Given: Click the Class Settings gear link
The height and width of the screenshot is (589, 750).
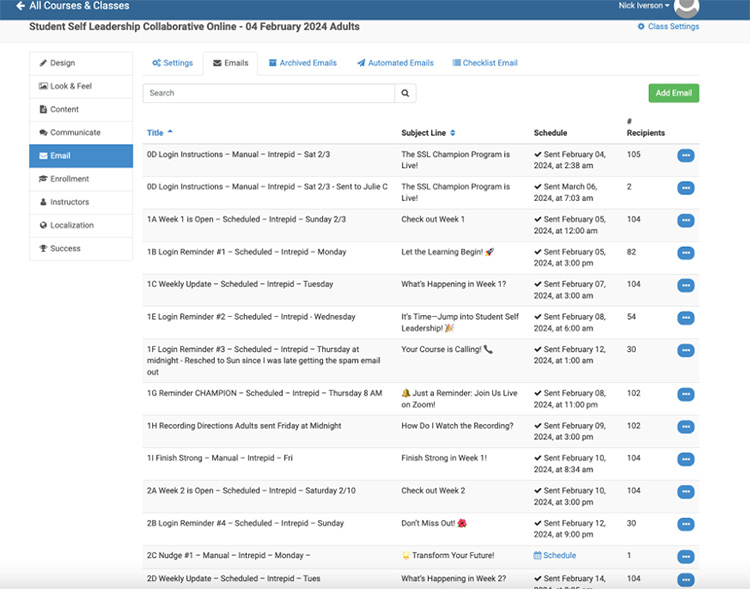Looking at the screenshot, I should click(668, 27).
